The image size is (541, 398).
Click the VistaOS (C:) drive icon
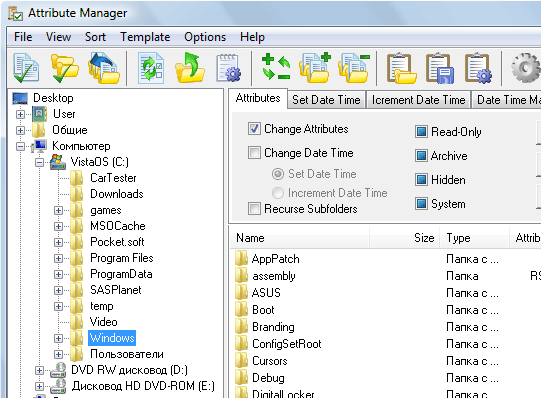coord(58,162)
